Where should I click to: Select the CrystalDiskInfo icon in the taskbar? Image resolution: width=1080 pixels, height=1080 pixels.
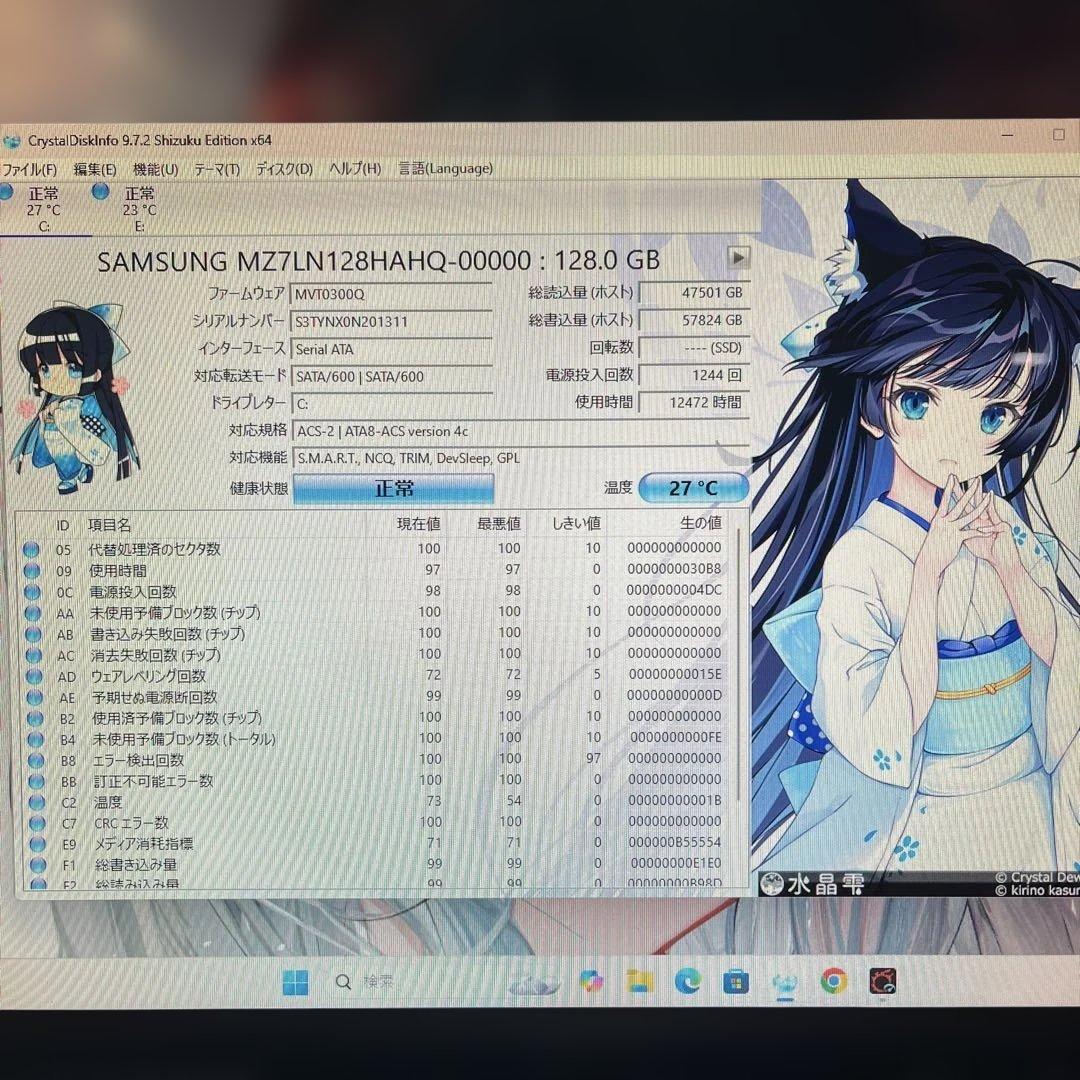coord(884,983)
